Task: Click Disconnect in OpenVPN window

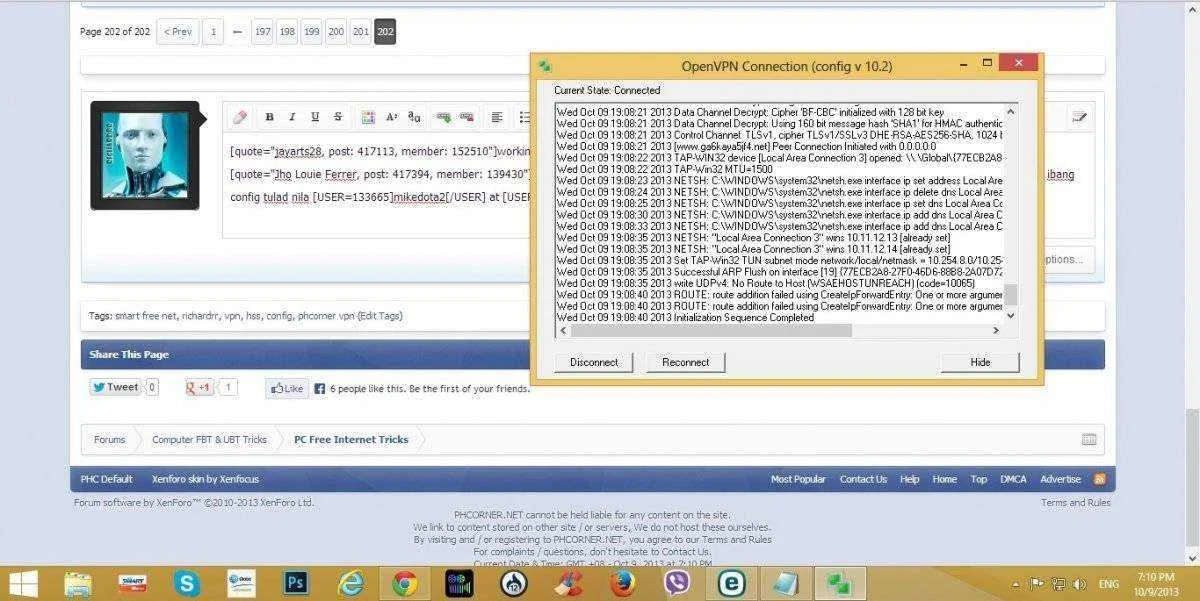Action: click(594, 362)
